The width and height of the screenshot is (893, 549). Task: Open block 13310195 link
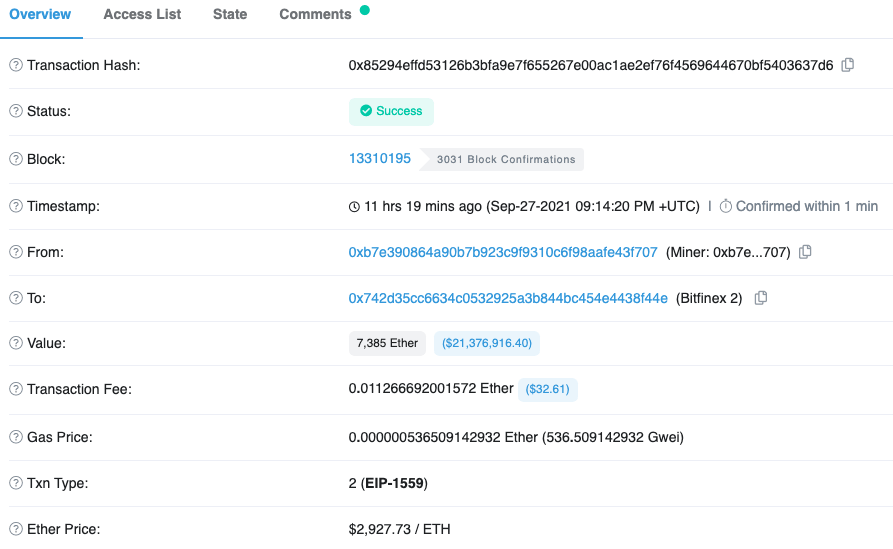point(380,158)
